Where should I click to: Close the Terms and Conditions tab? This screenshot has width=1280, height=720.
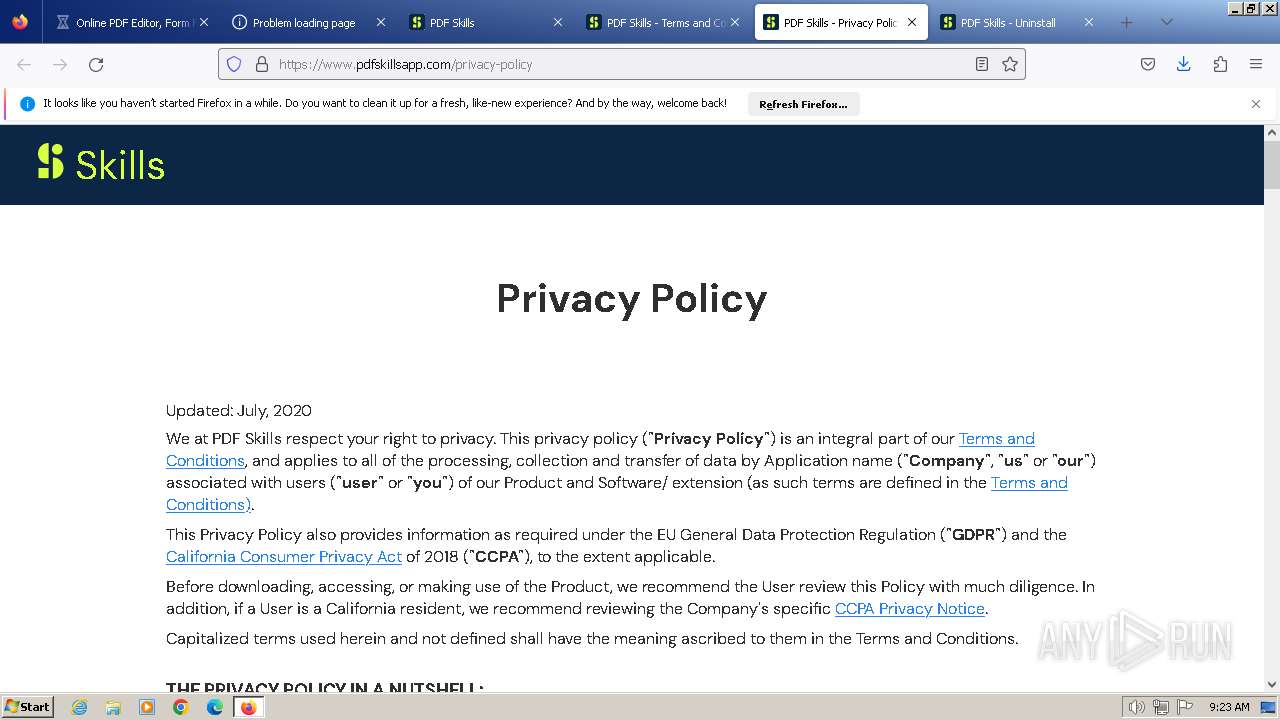click(x=735, y=22)
